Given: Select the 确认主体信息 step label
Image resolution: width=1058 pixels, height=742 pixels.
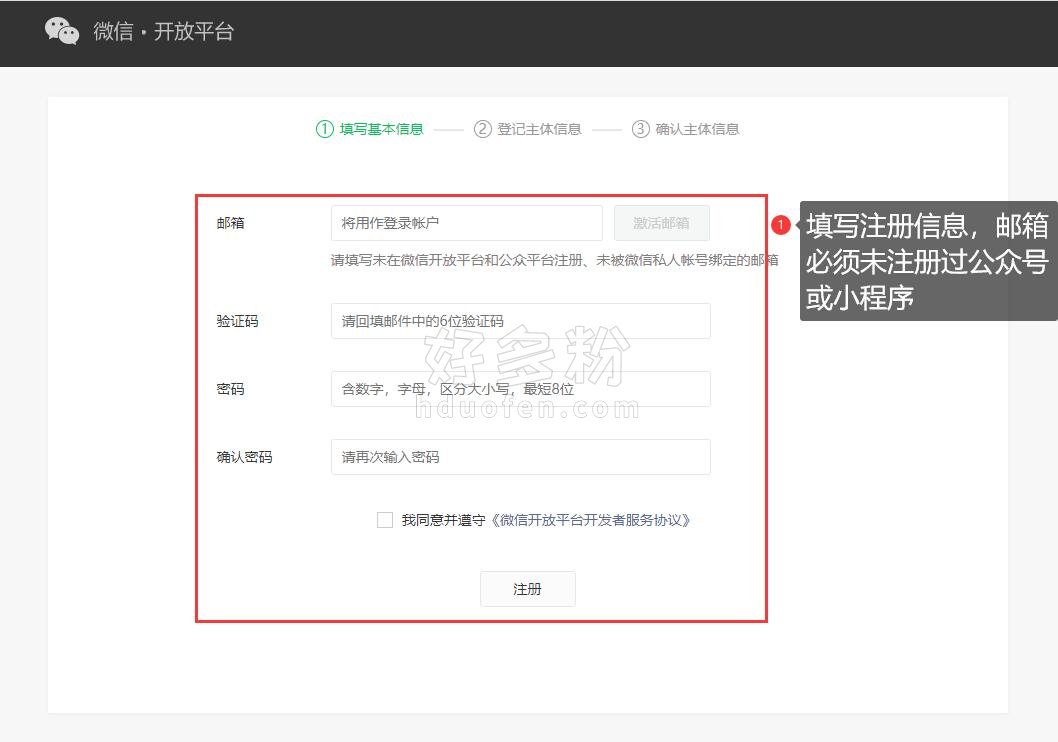Looking at the screenshot, I should 697,129.
